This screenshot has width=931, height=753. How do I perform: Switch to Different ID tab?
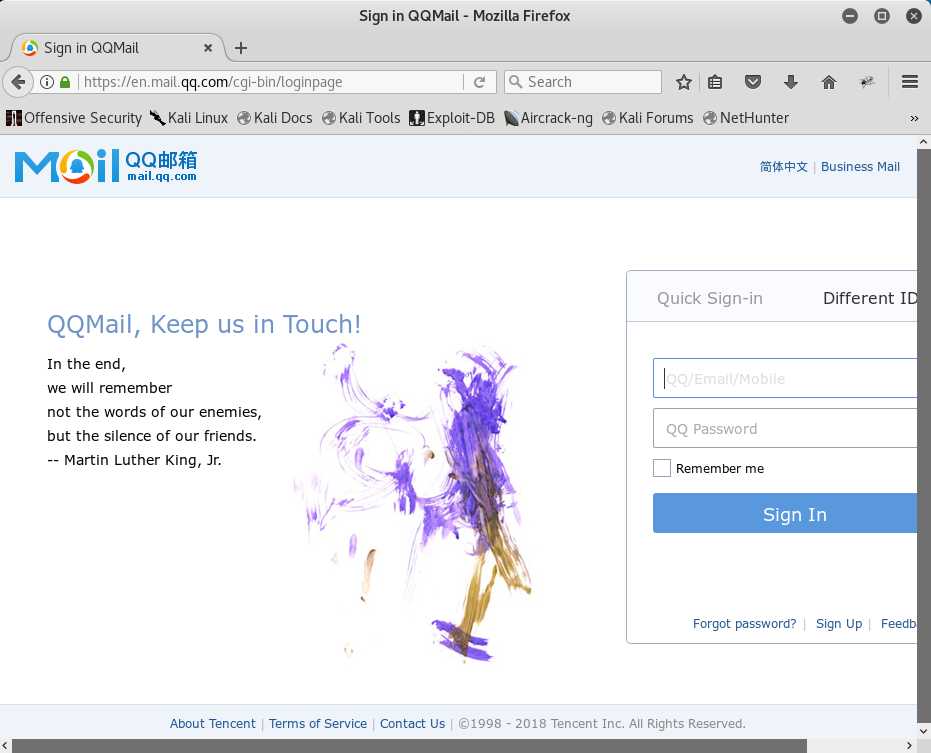point(870,298)
